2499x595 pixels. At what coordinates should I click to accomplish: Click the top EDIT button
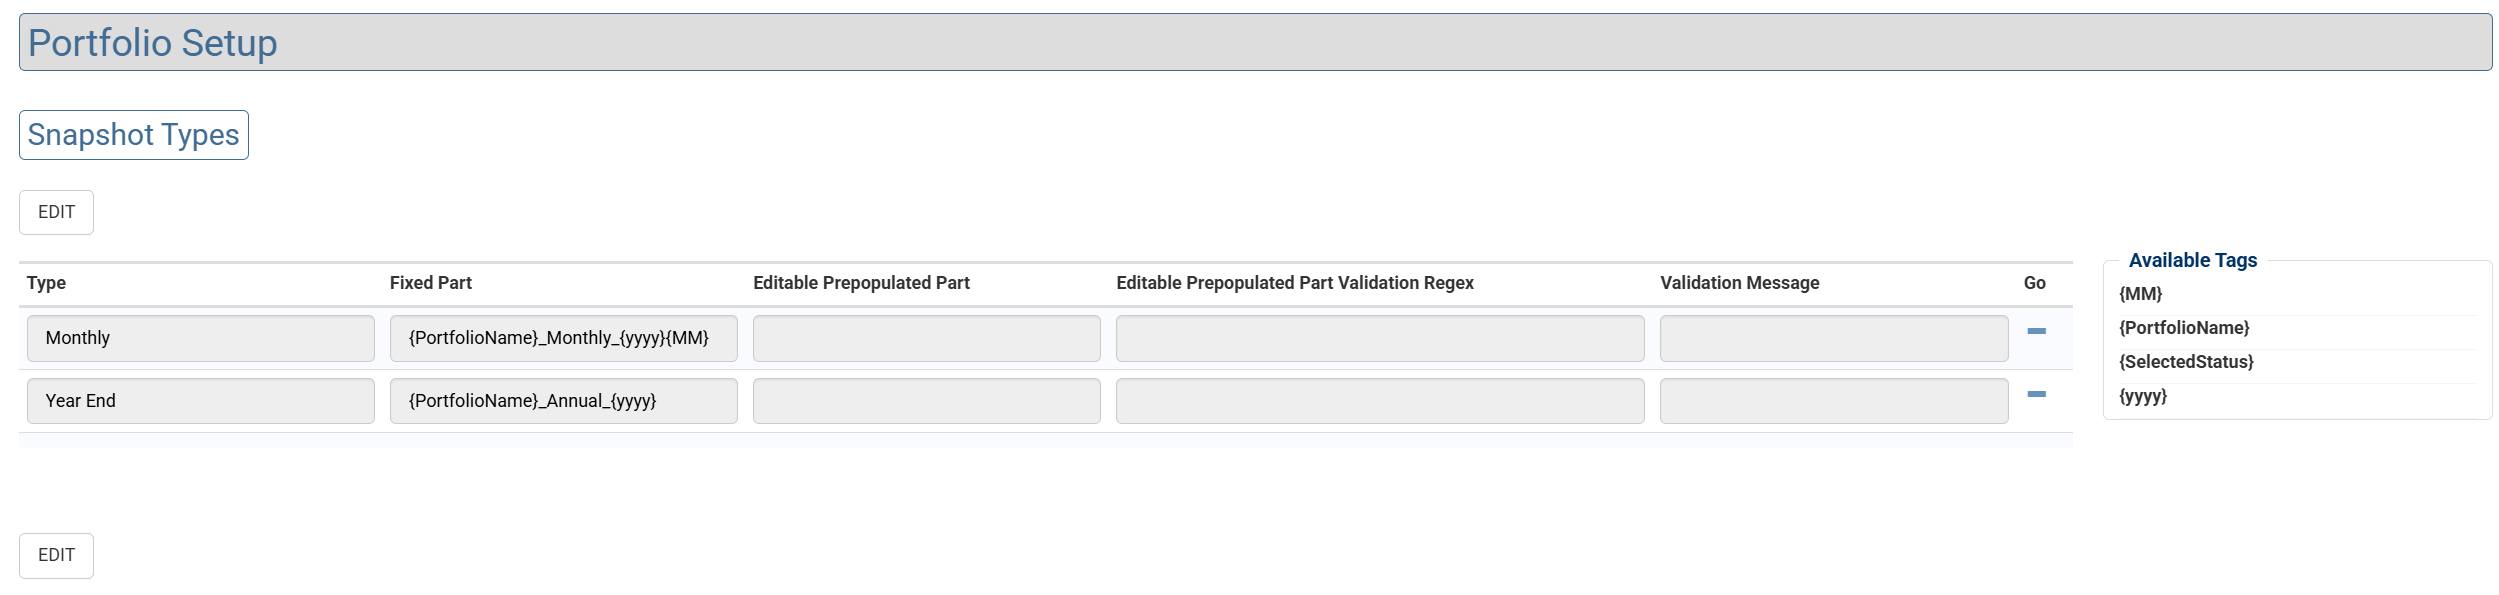56,212
